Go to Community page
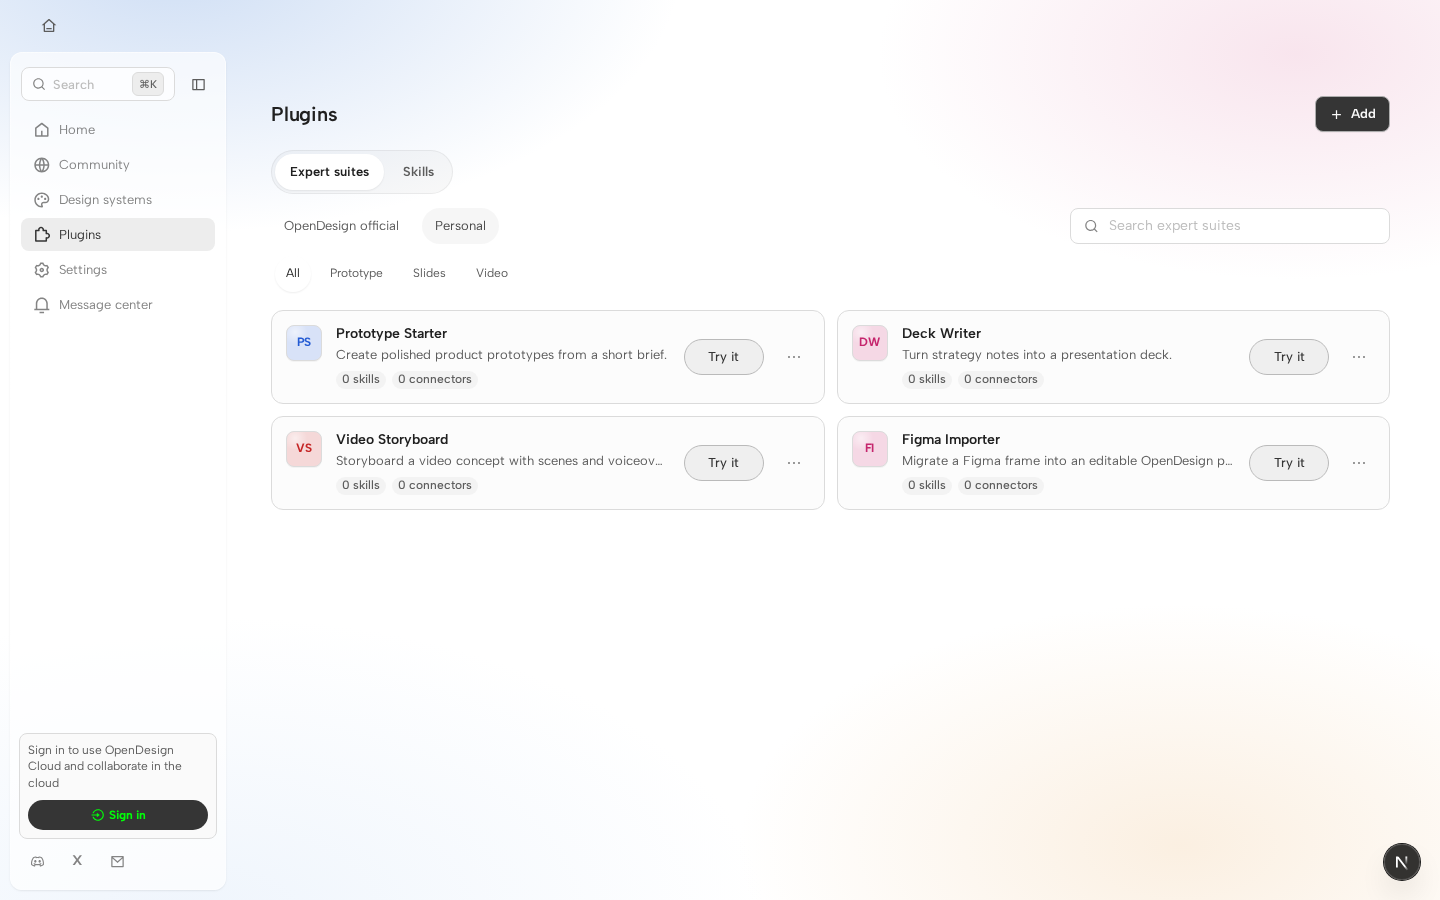Viewport: 1440px width, 900px height. pyautogui.click(x=118, y=165)
